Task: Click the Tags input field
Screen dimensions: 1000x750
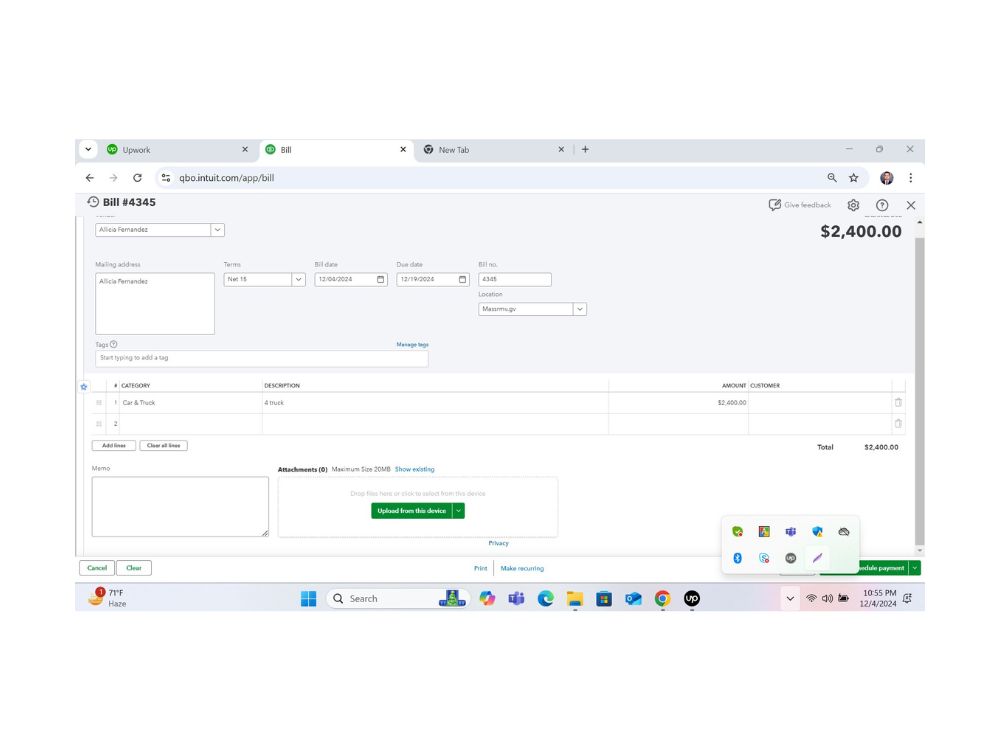Action: click(261, 358)
